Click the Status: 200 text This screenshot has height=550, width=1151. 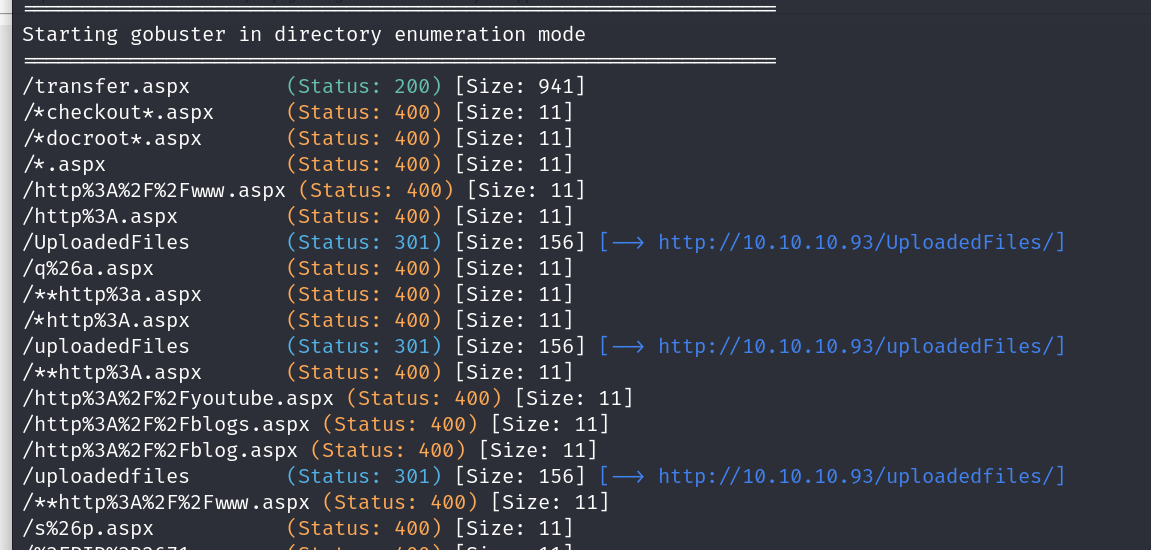[x=364, y=86]
